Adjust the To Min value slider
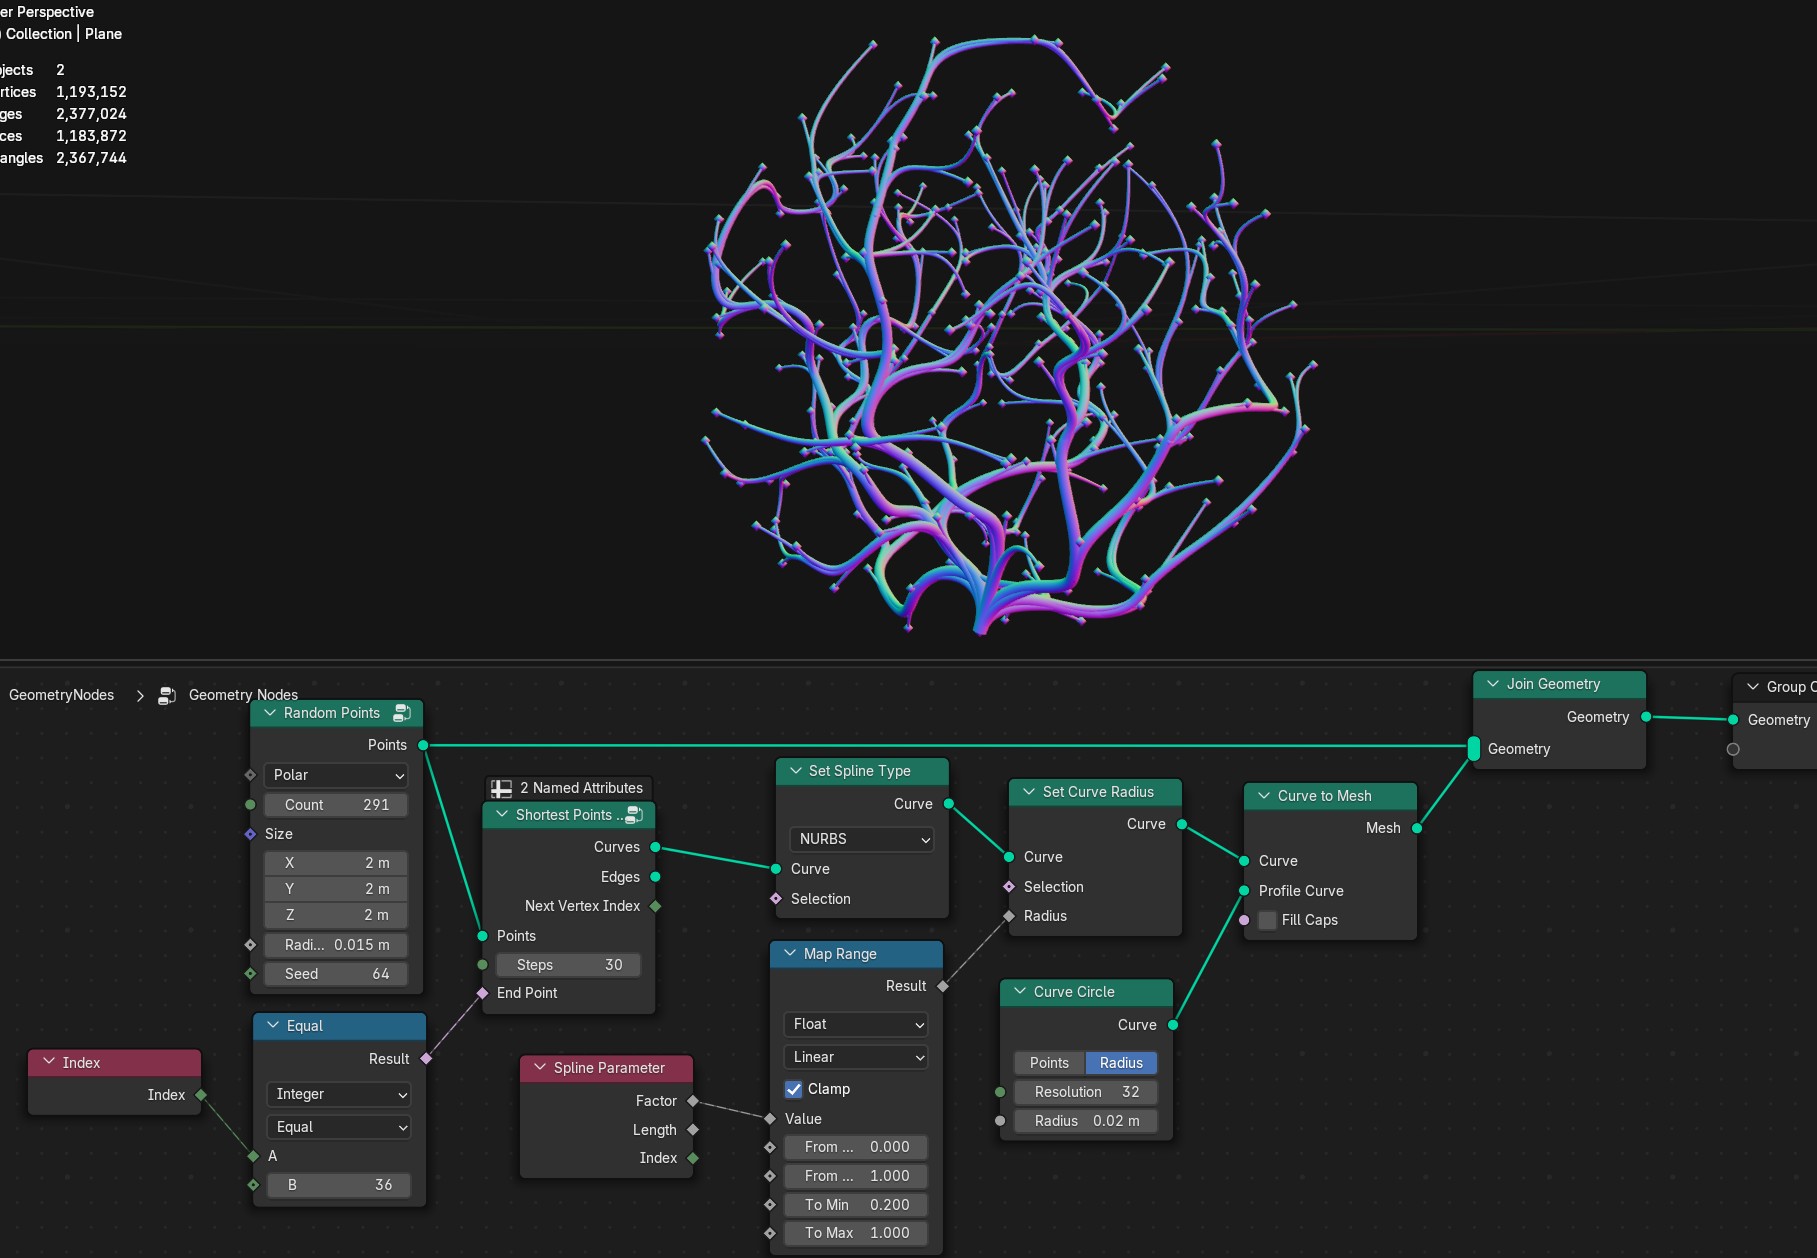 coord(856,1205)
